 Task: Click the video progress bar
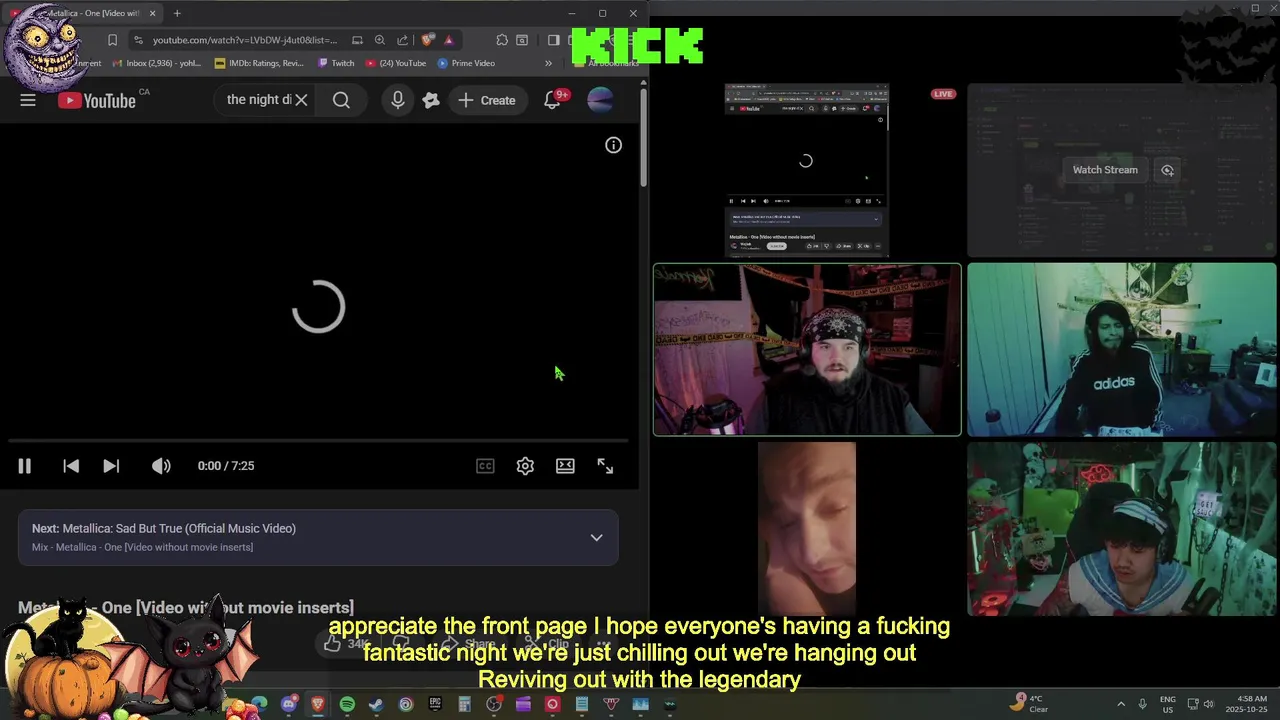[318, 440]
